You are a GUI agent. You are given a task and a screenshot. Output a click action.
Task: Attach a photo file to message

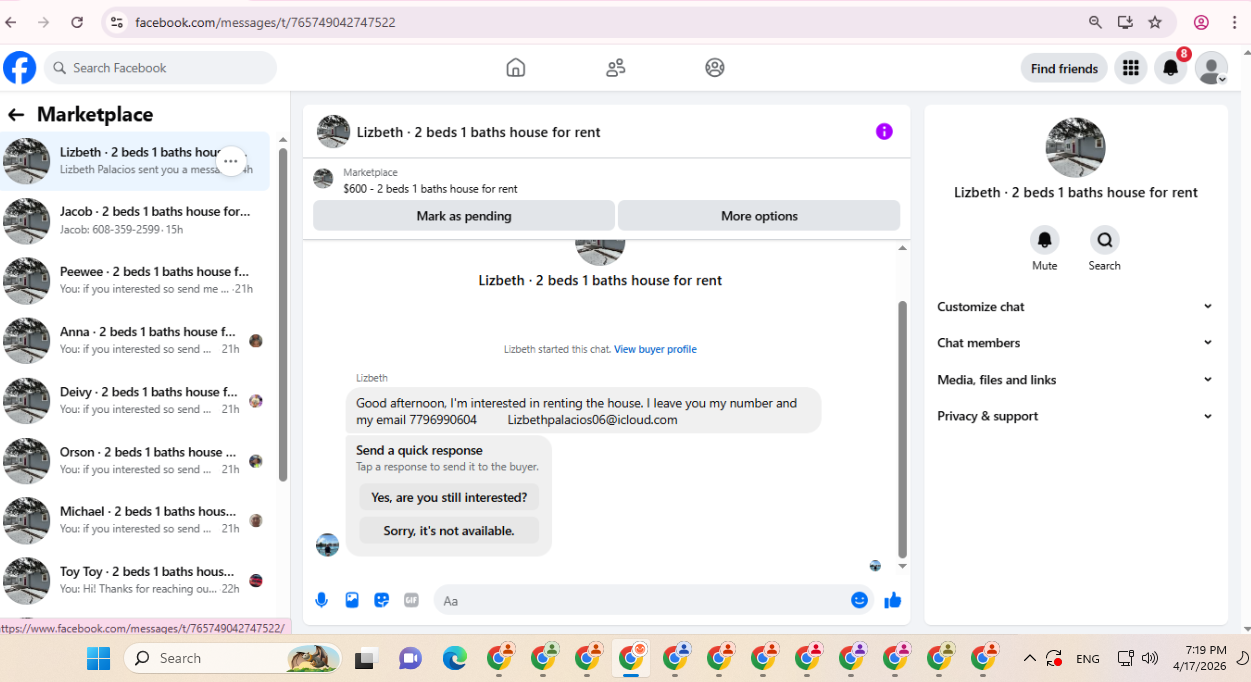352,600
